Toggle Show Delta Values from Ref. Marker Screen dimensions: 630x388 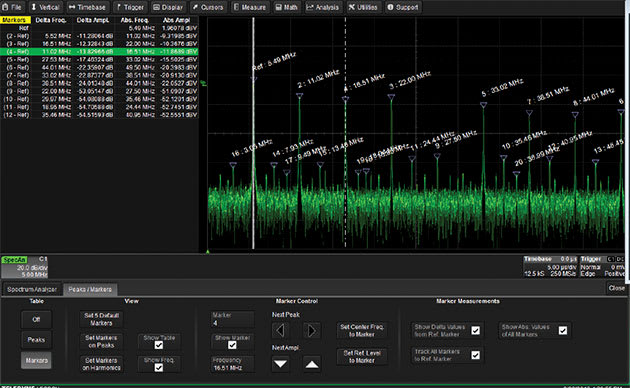coord(475,331)
